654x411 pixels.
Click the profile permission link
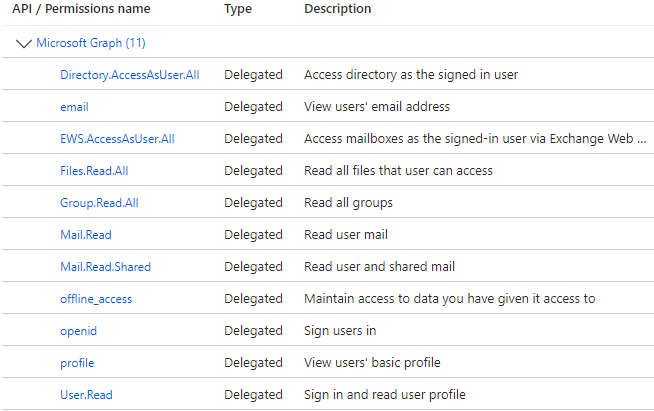coord(77,363)
